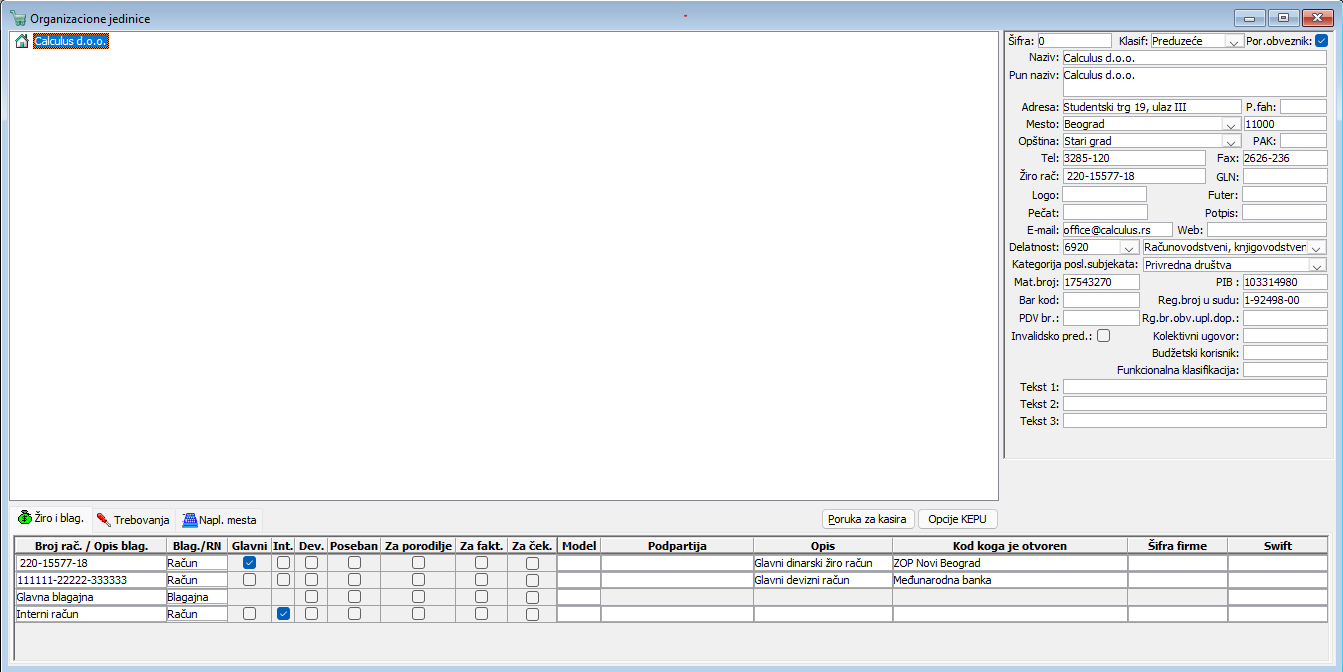Uncheck Int. checkbox for Interni račun row
The width and height of the screenshot is (1343, 672).
[283, 614]
